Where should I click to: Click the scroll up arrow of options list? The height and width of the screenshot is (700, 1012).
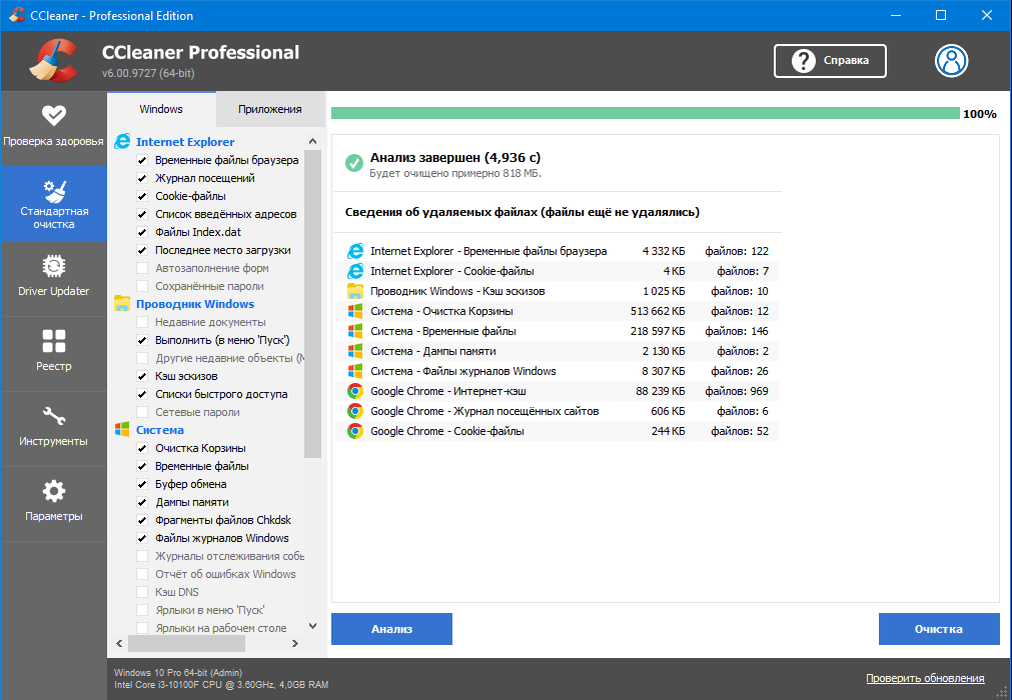[313, 141]
